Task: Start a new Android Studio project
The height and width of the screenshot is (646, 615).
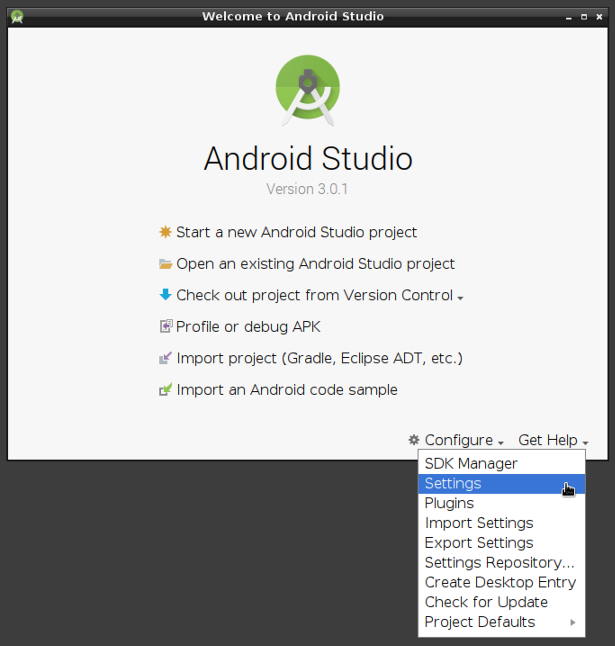Action: (297, 232)
